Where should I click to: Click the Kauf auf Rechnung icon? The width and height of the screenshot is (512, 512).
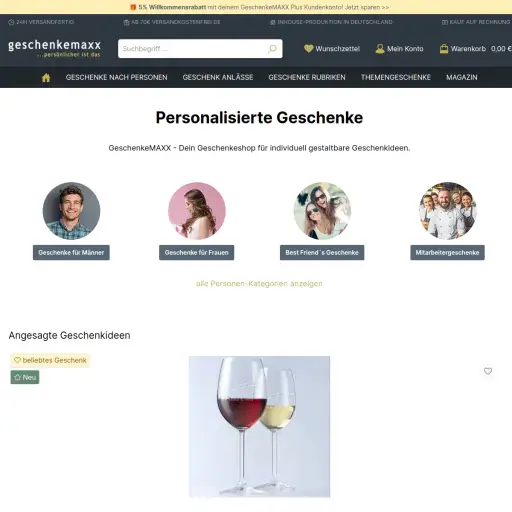(445, 22)
